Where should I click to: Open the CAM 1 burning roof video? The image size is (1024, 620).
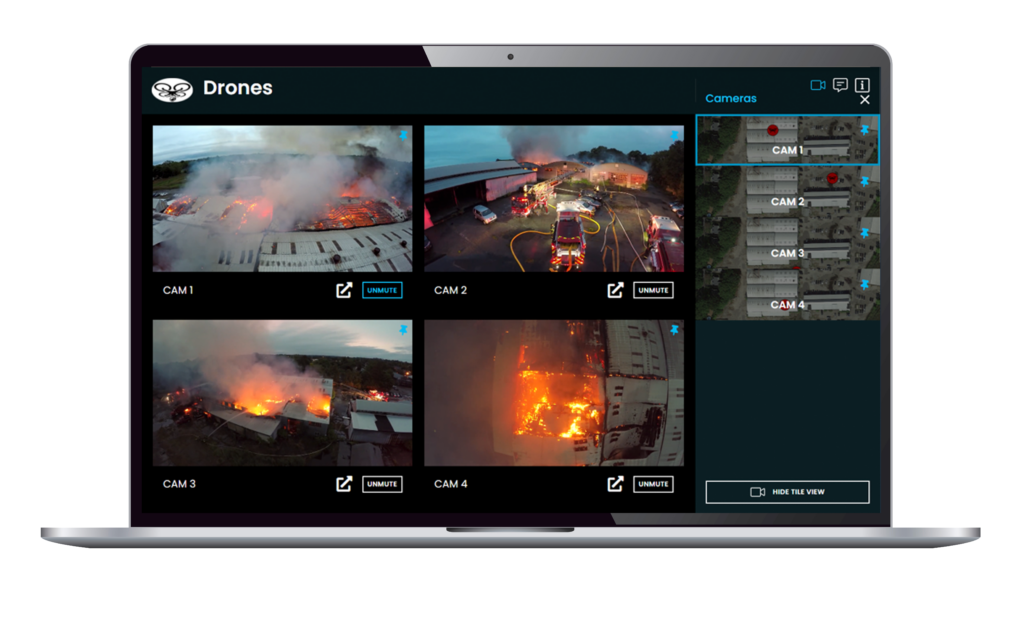click(x=282, y=199)
